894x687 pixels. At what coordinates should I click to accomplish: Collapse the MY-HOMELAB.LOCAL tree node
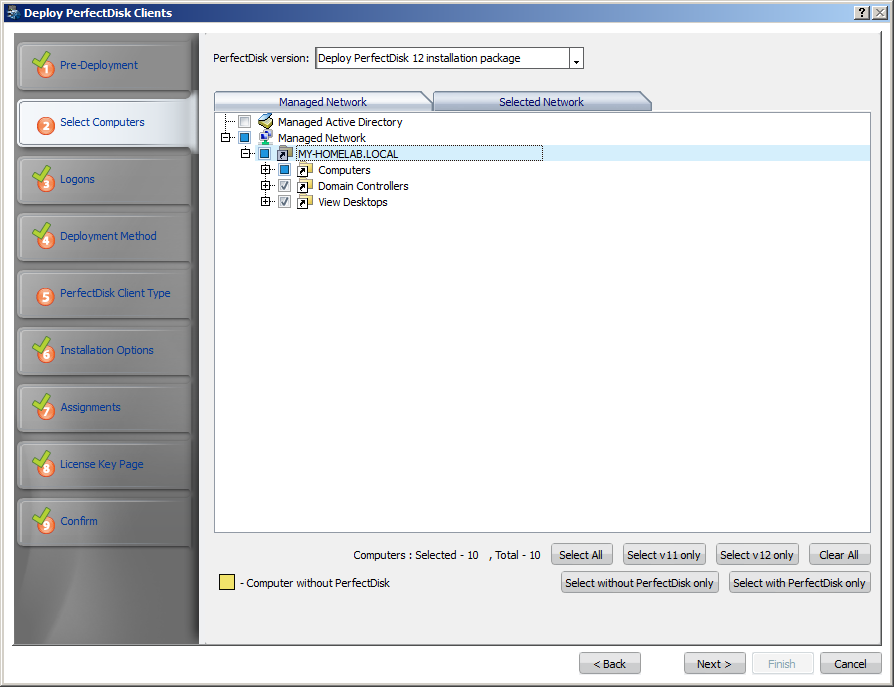click(x=246, y=154)
